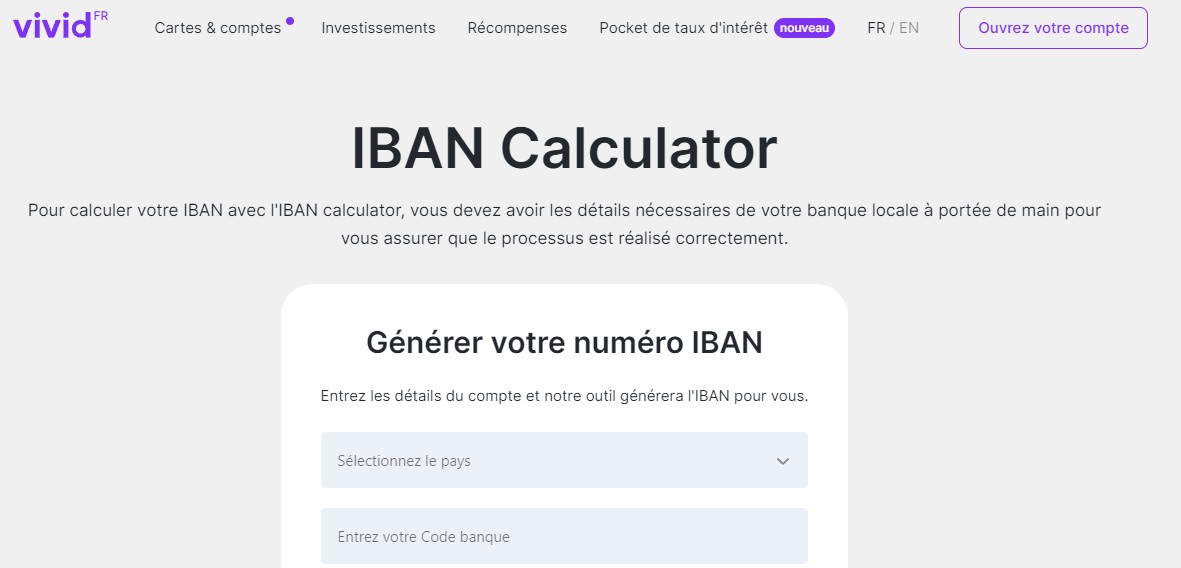Click the slash separator between FR and EN

click(892, 28)
